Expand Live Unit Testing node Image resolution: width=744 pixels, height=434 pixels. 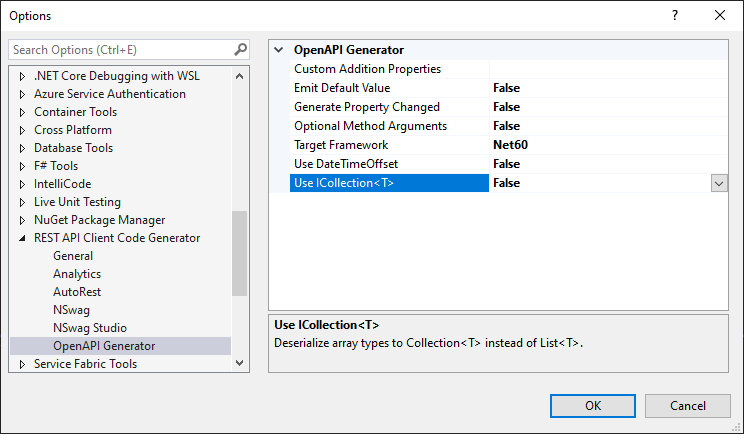[x=22, y=202]
